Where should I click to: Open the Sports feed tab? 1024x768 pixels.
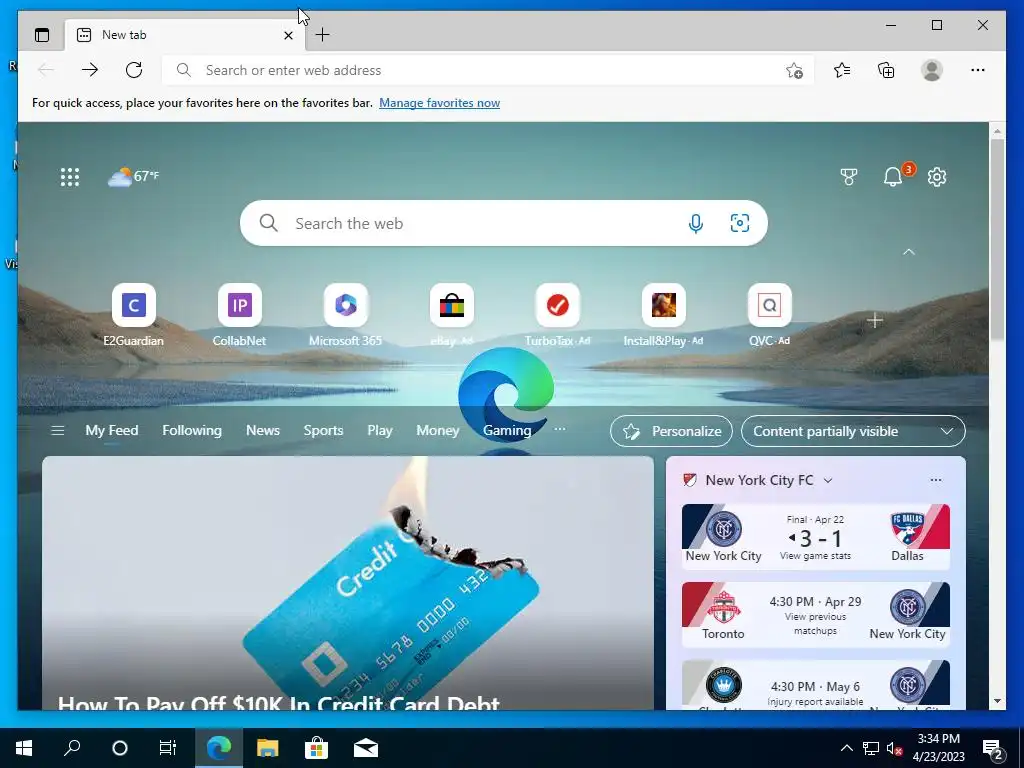(x=323, y=430)
